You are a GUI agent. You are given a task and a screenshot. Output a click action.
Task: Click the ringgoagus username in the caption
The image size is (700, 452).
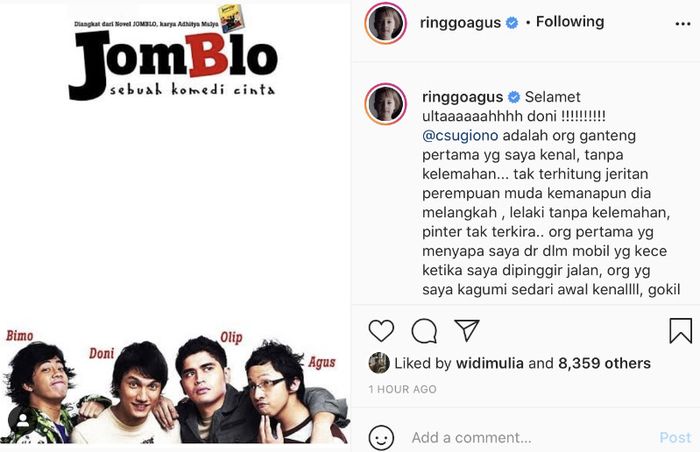pos(462,96)
